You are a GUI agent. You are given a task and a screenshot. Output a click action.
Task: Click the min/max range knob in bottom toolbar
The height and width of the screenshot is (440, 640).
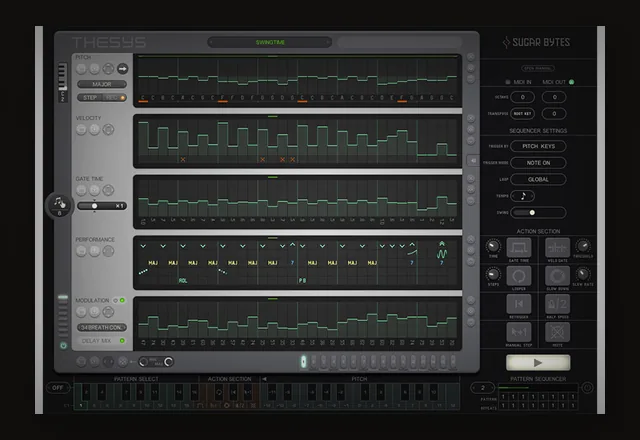156,362
